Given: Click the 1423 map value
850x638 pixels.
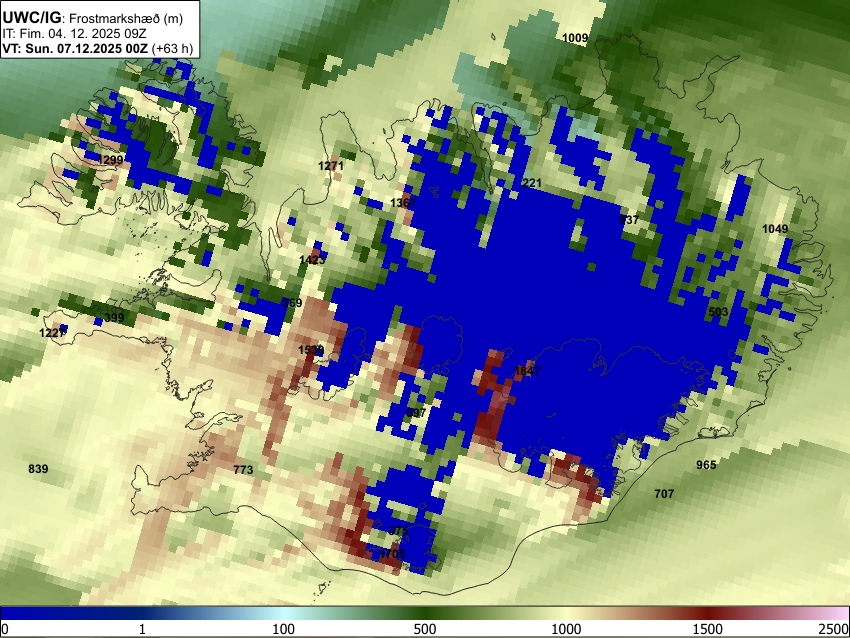Looking at the screenshot, I should pos(312,260).
